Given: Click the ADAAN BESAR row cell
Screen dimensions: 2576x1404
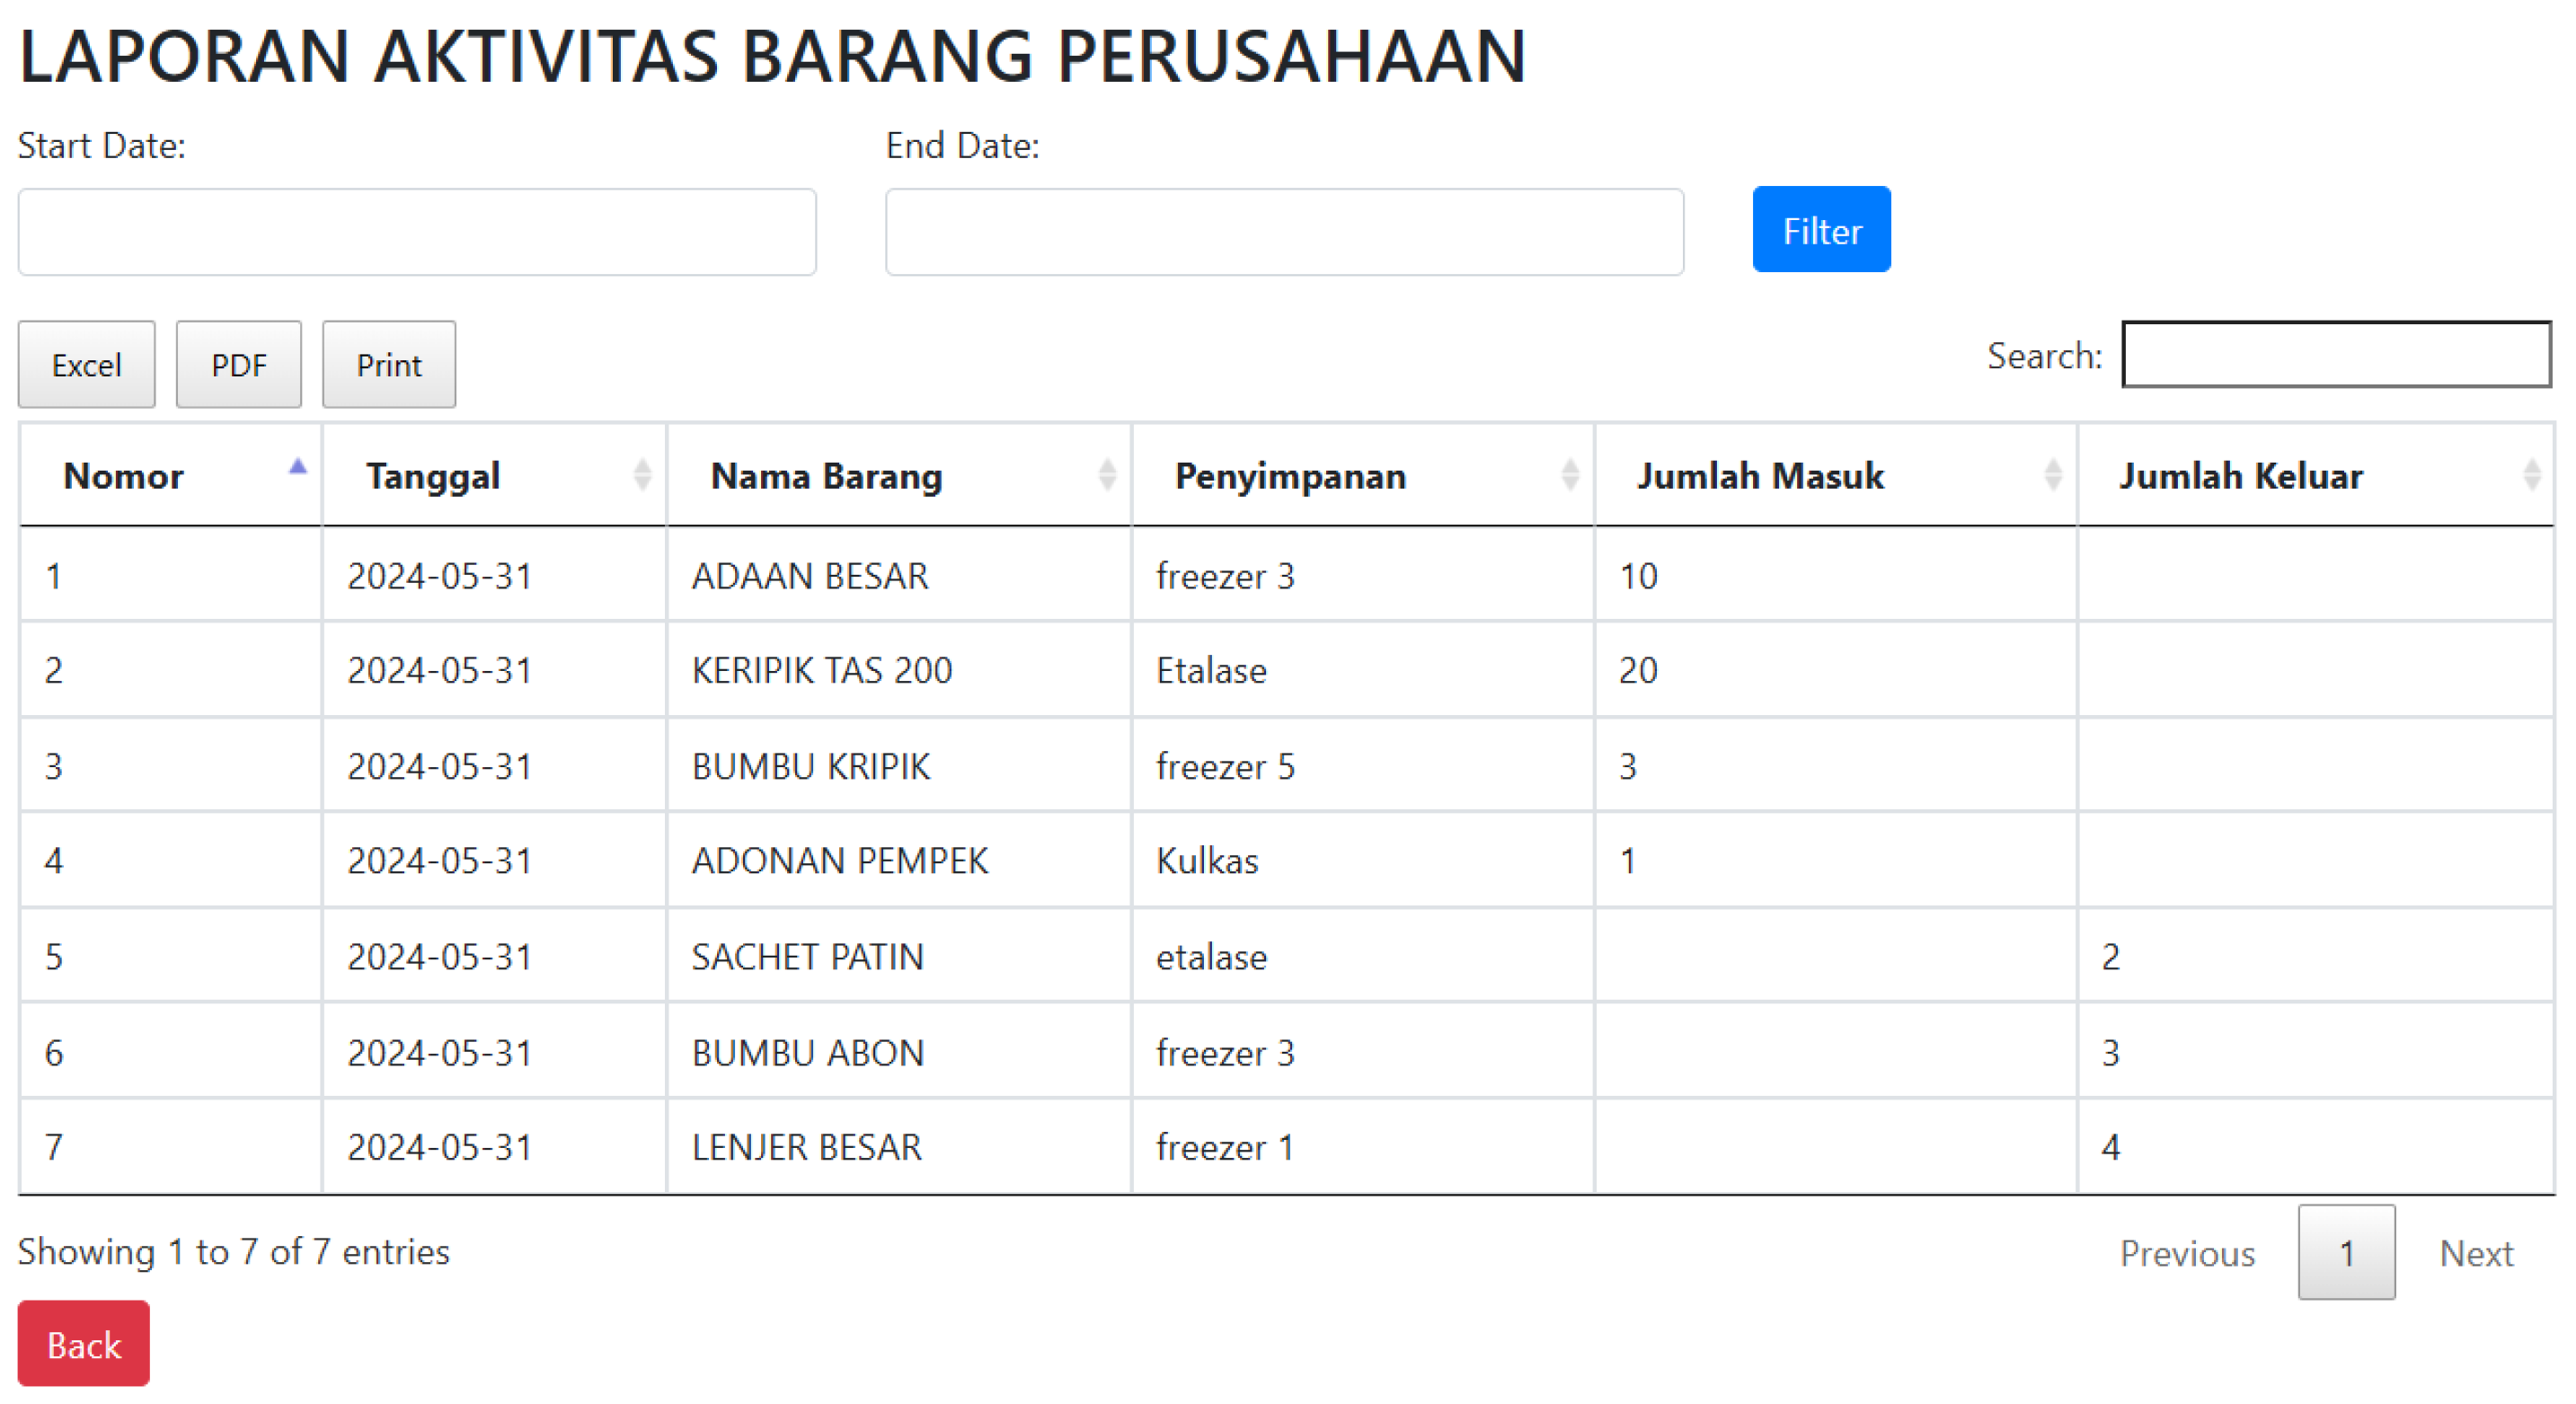Looking at the screenshot, I should [x=809, y=576].
